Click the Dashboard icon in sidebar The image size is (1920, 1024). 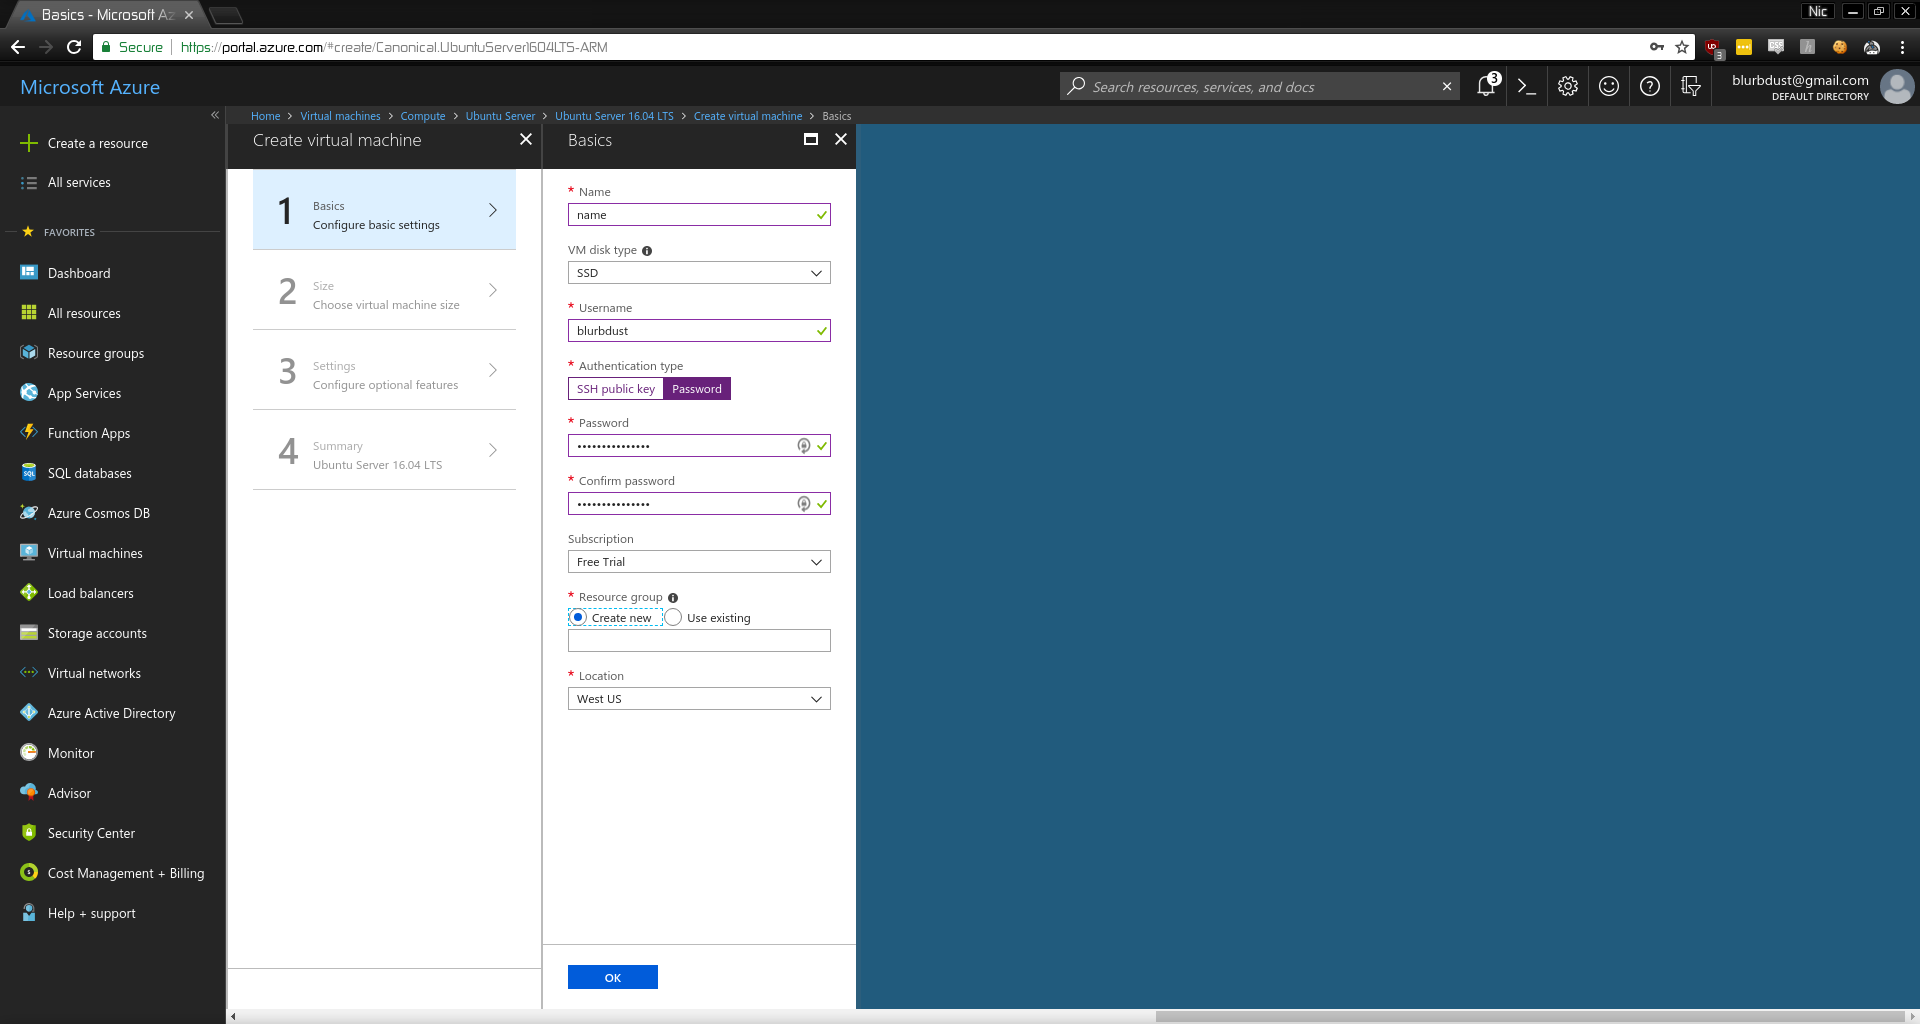29,273
